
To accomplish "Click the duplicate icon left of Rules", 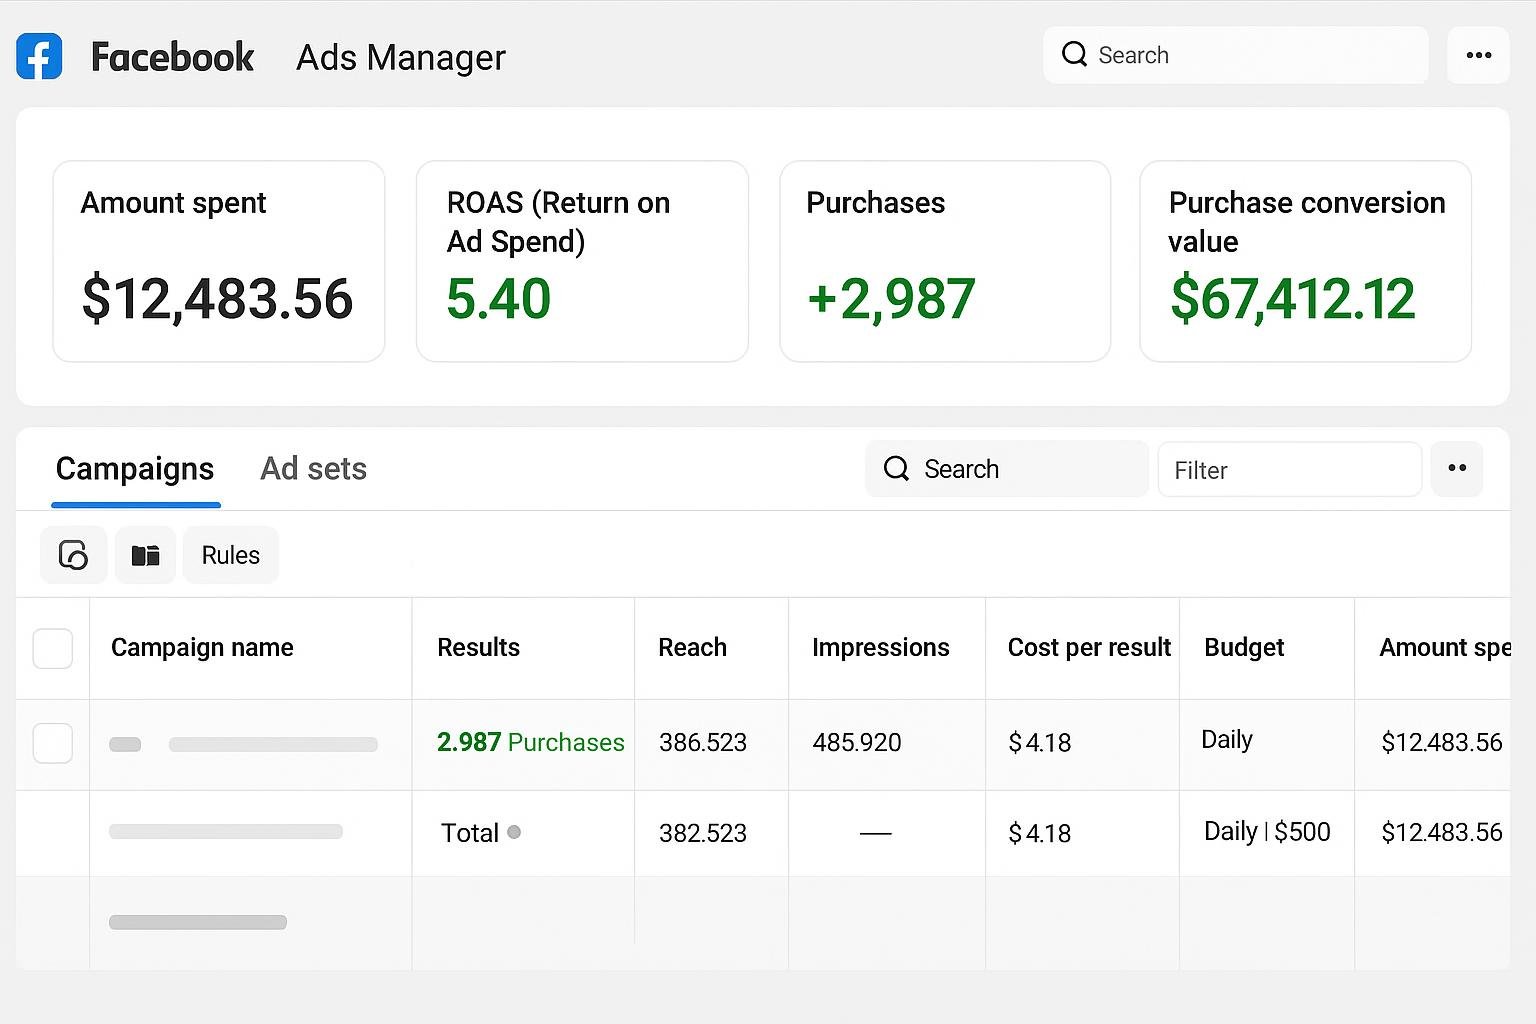I will tap(73, 555).
